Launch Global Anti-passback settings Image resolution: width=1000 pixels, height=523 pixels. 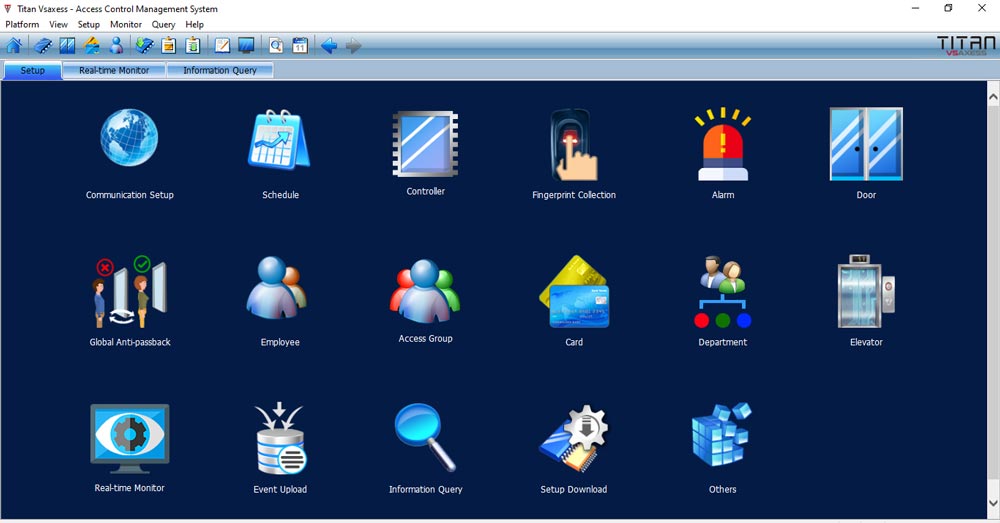click(129, 292)
